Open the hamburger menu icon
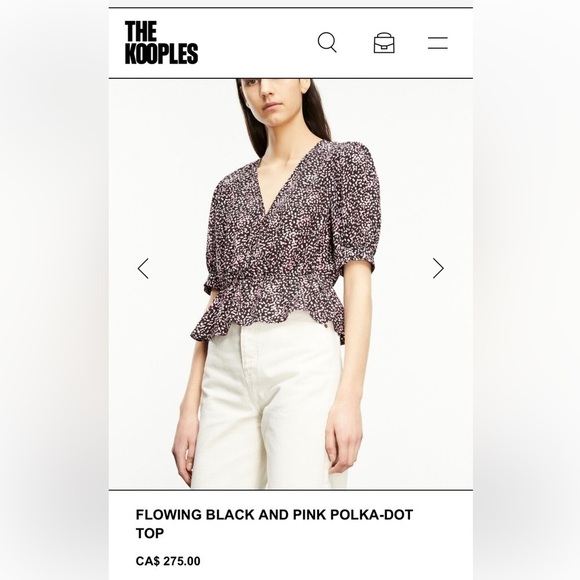This screenshot has height=580, width=580. pyautogui.click(x=438, y=43)
